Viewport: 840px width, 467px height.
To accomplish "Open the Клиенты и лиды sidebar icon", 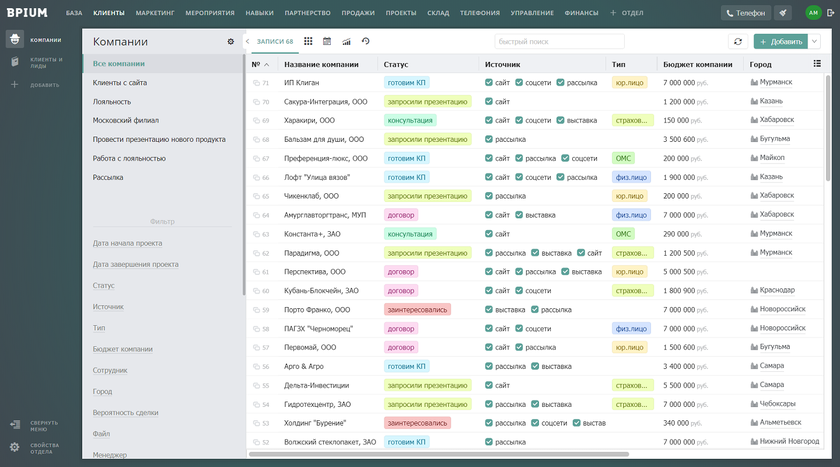I will click(x=15, y=62).
